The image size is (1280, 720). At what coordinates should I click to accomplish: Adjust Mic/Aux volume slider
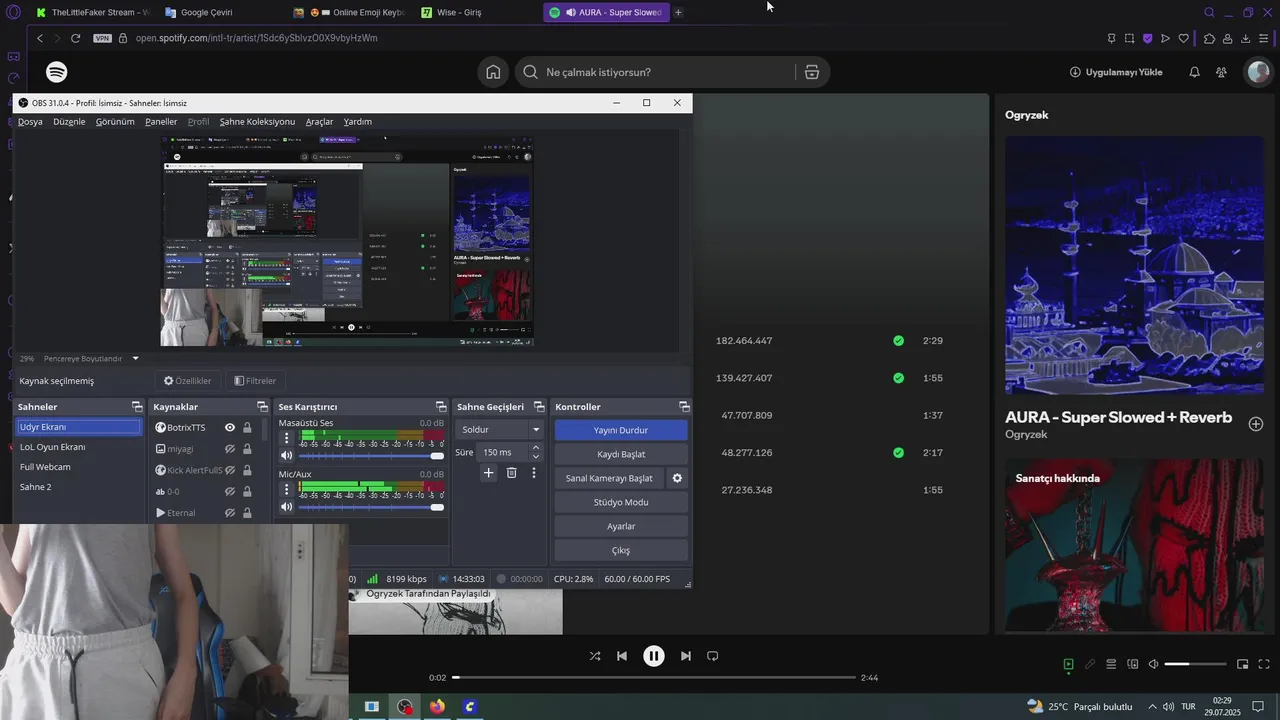point(371,507)
